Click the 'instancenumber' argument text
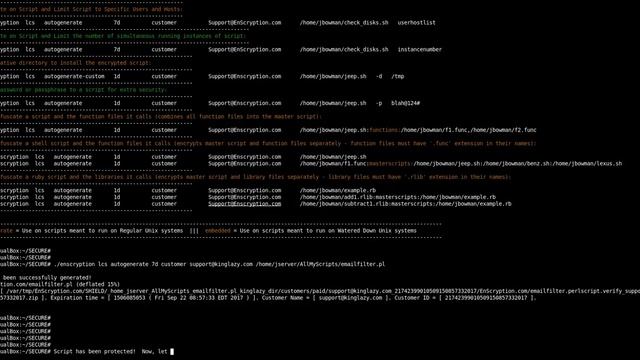Screen dimensions: 640x360 [420, 50]
